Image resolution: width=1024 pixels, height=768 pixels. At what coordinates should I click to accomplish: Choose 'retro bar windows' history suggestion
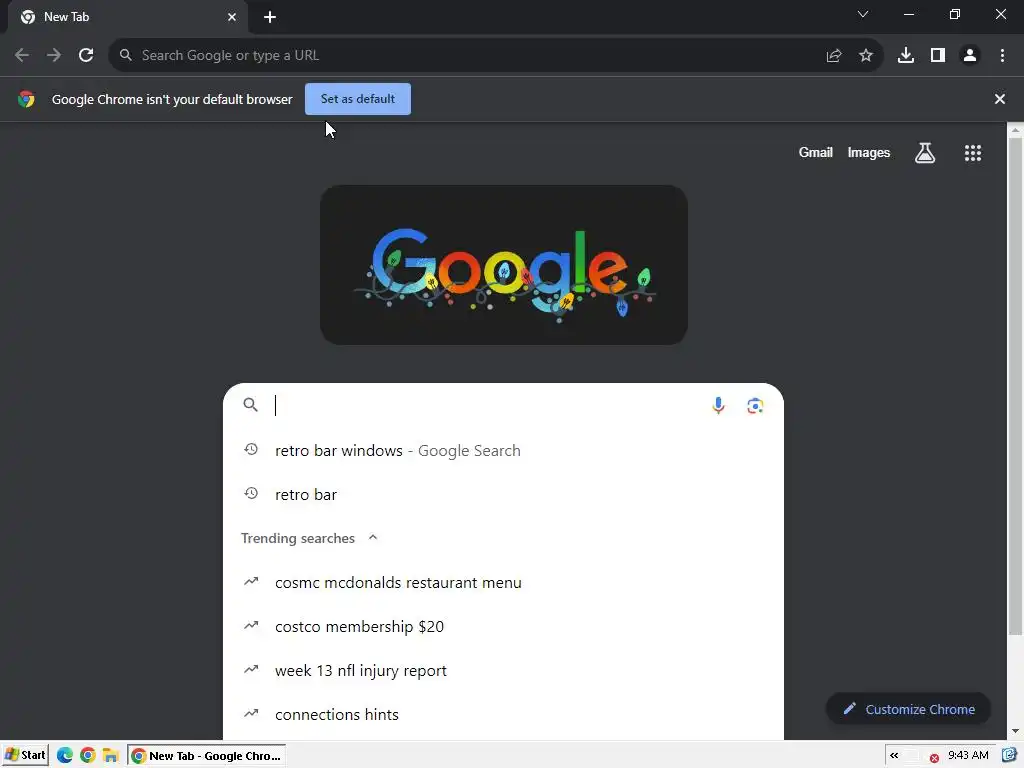(x=503, y=451)
